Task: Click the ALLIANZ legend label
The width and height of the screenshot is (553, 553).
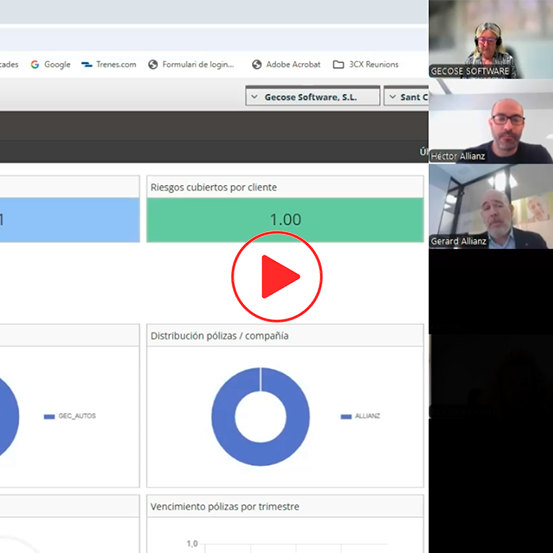Action: 367,416
